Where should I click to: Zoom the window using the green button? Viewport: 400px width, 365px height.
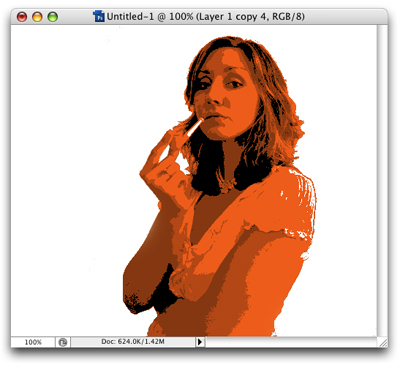click(53, 16)
